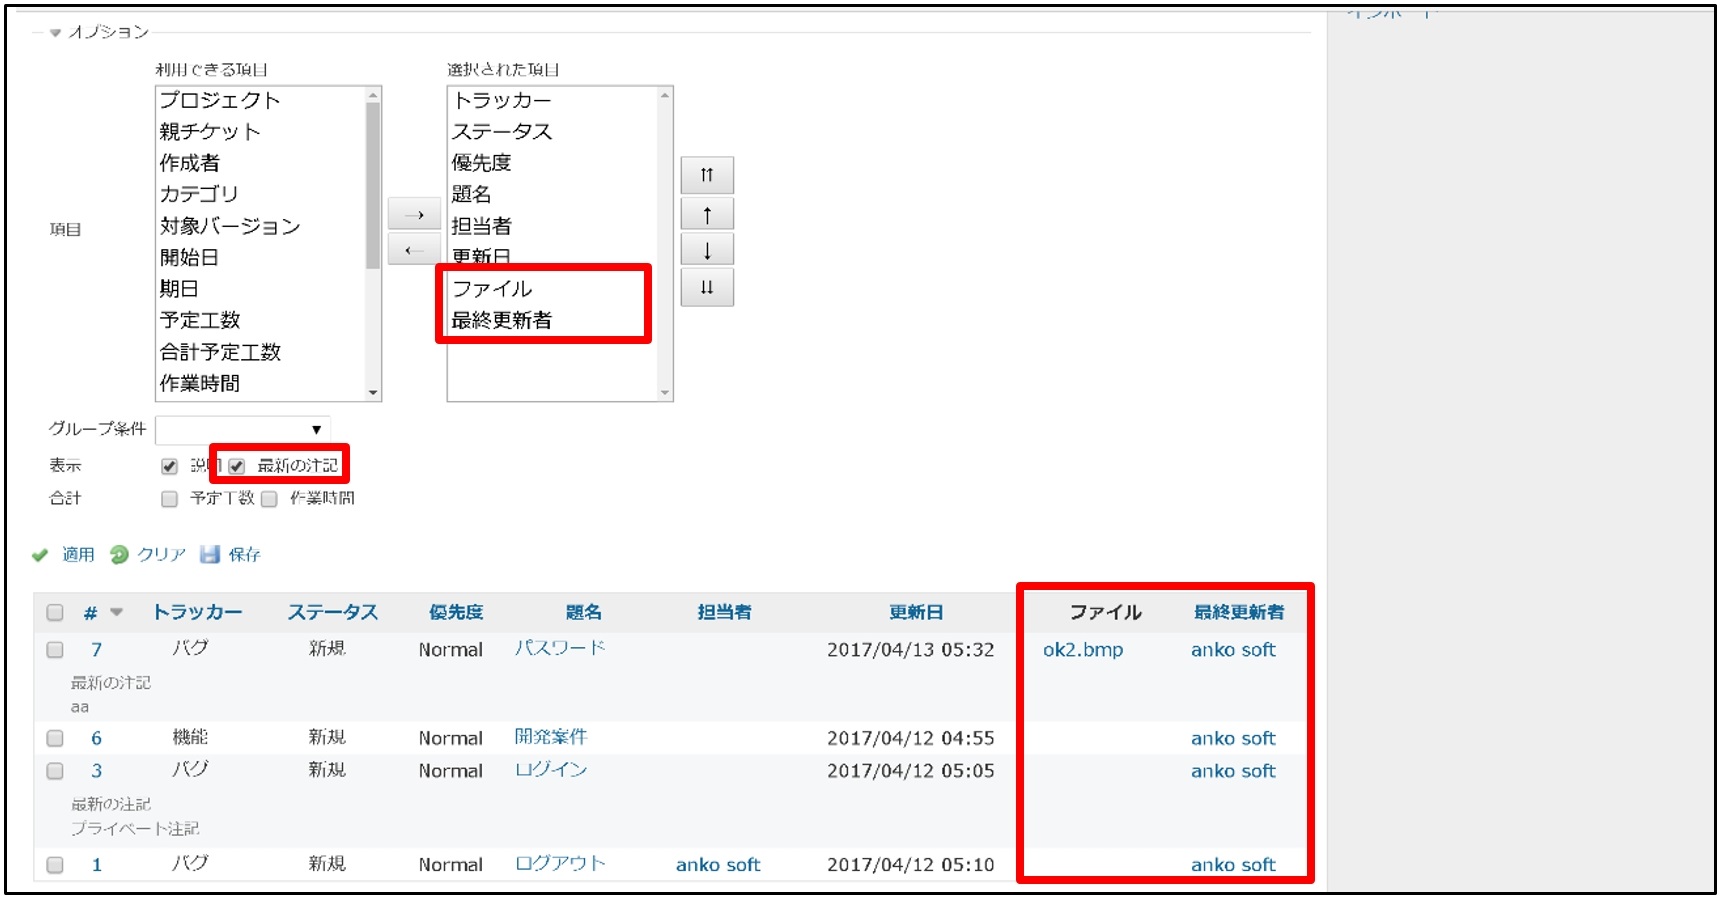Screen dimensions: 1729x905
Task: Check the select-all checkbox in the issue table header
Action: 56,611
